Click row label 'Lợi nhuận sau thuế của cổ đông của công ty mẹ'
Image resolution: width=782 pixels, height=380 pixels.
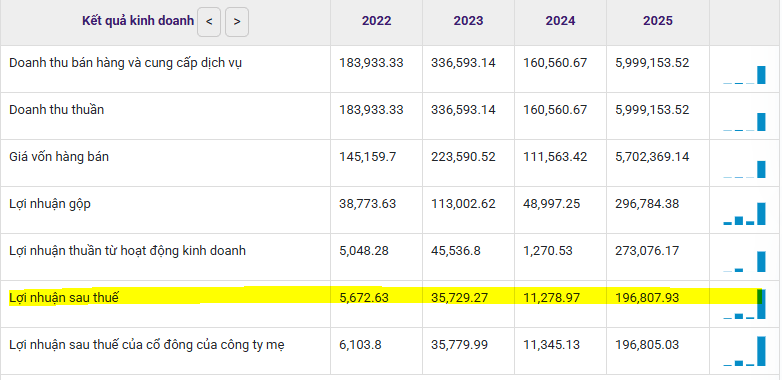tap(147, 345)
